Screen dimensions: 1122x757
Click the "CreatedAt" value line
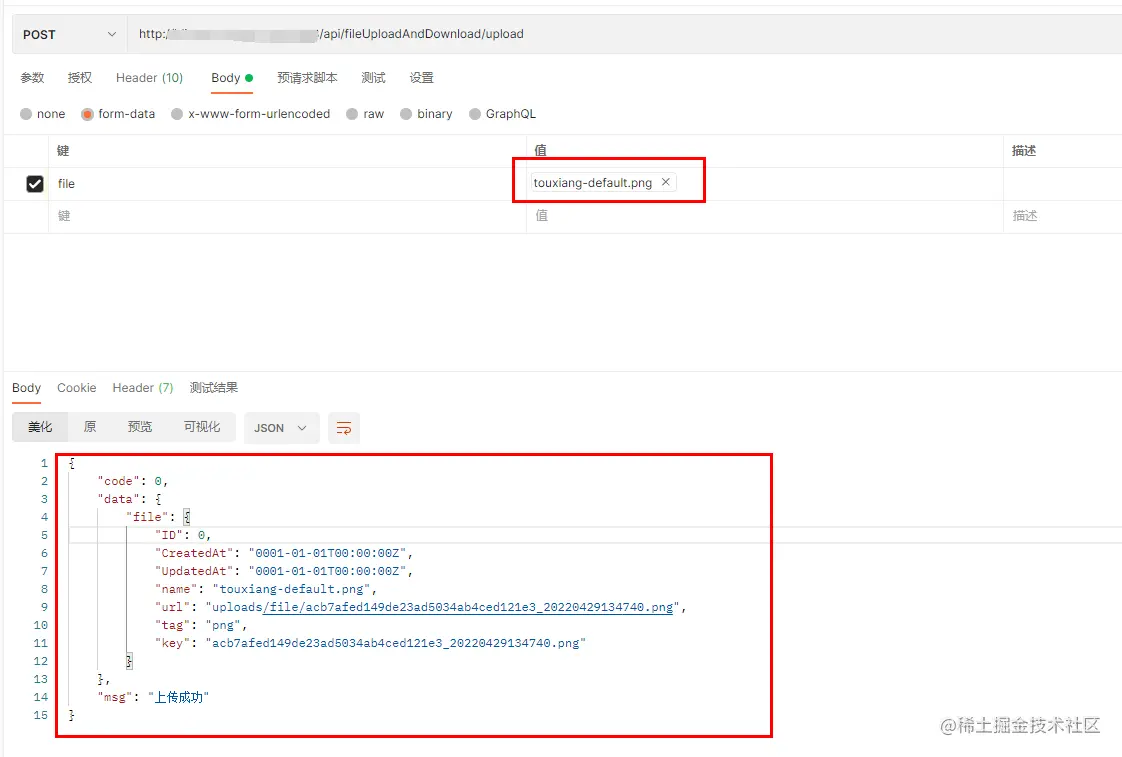click(x=283, y=553)
